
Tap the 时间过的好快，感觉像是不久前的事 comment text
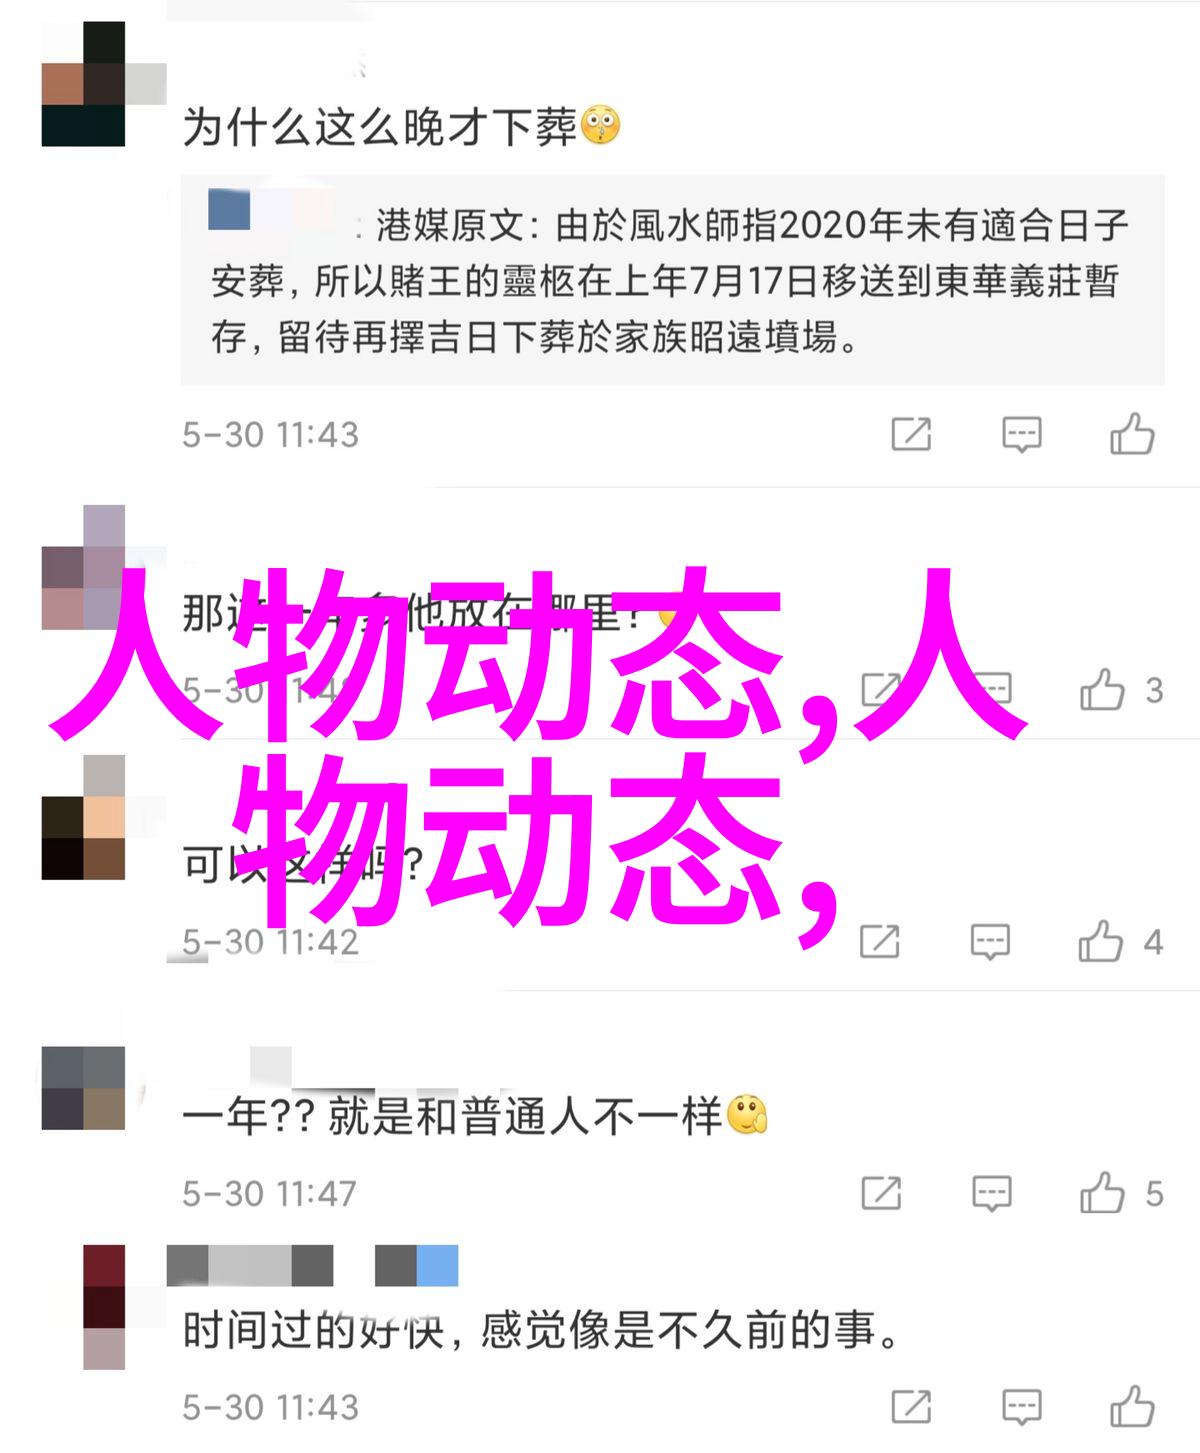pos(541,1331)
